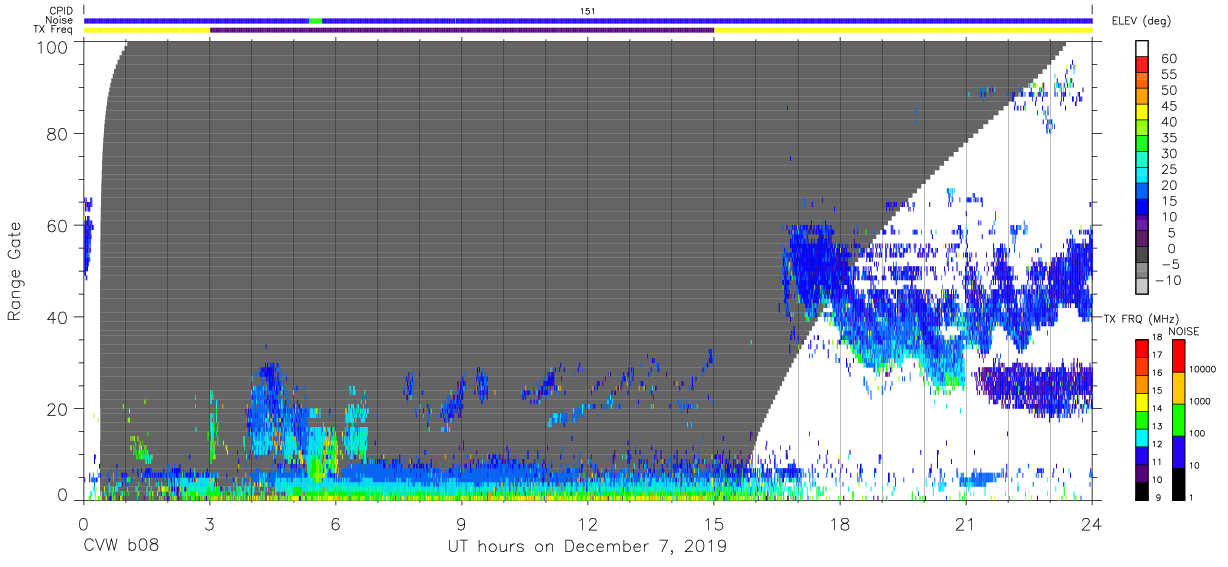
Task: Click the Range Gate axis title
Action: click(14, 271)
